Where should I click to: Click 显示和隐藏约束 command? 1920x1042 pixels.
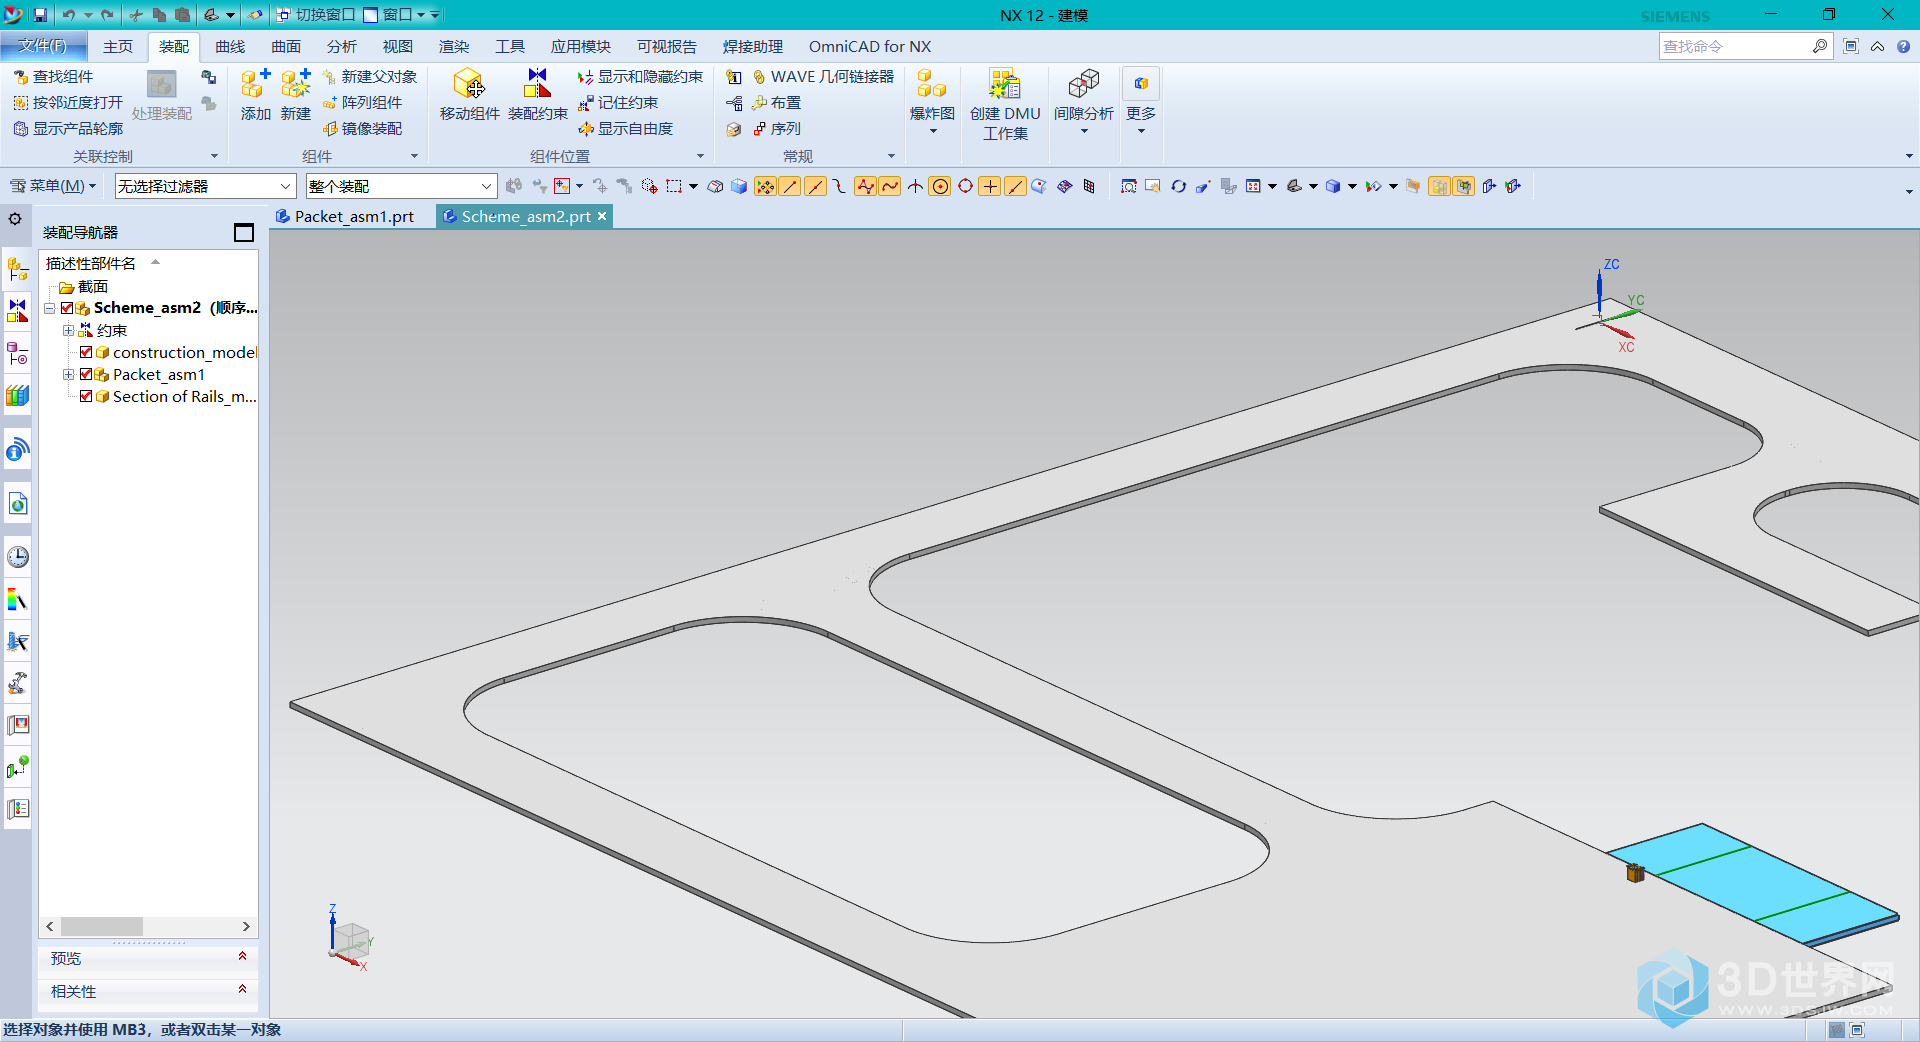[640, 76]
